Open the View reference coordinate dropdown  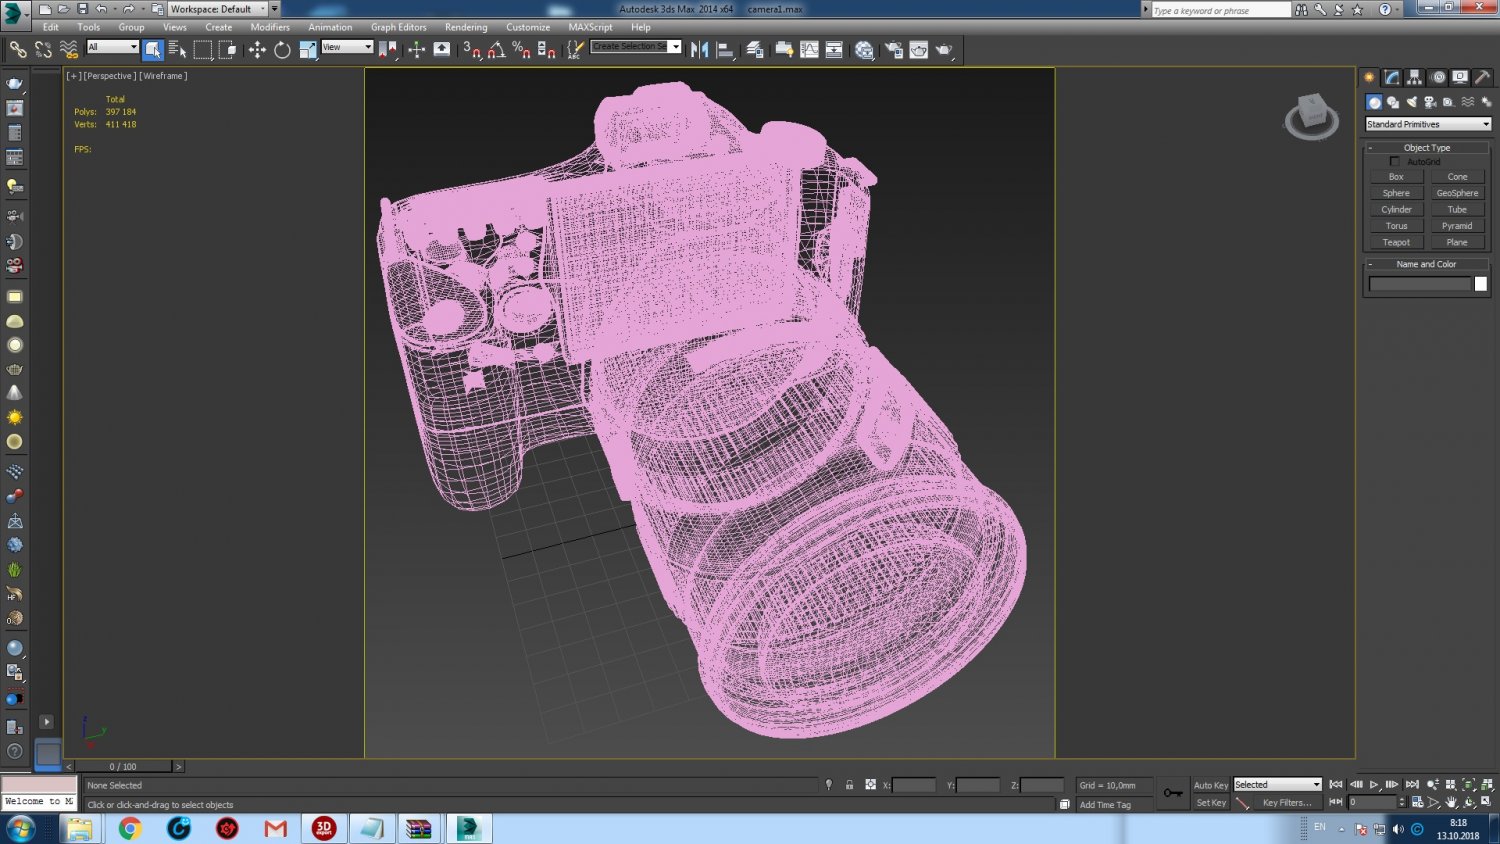(x=344, y=46)
